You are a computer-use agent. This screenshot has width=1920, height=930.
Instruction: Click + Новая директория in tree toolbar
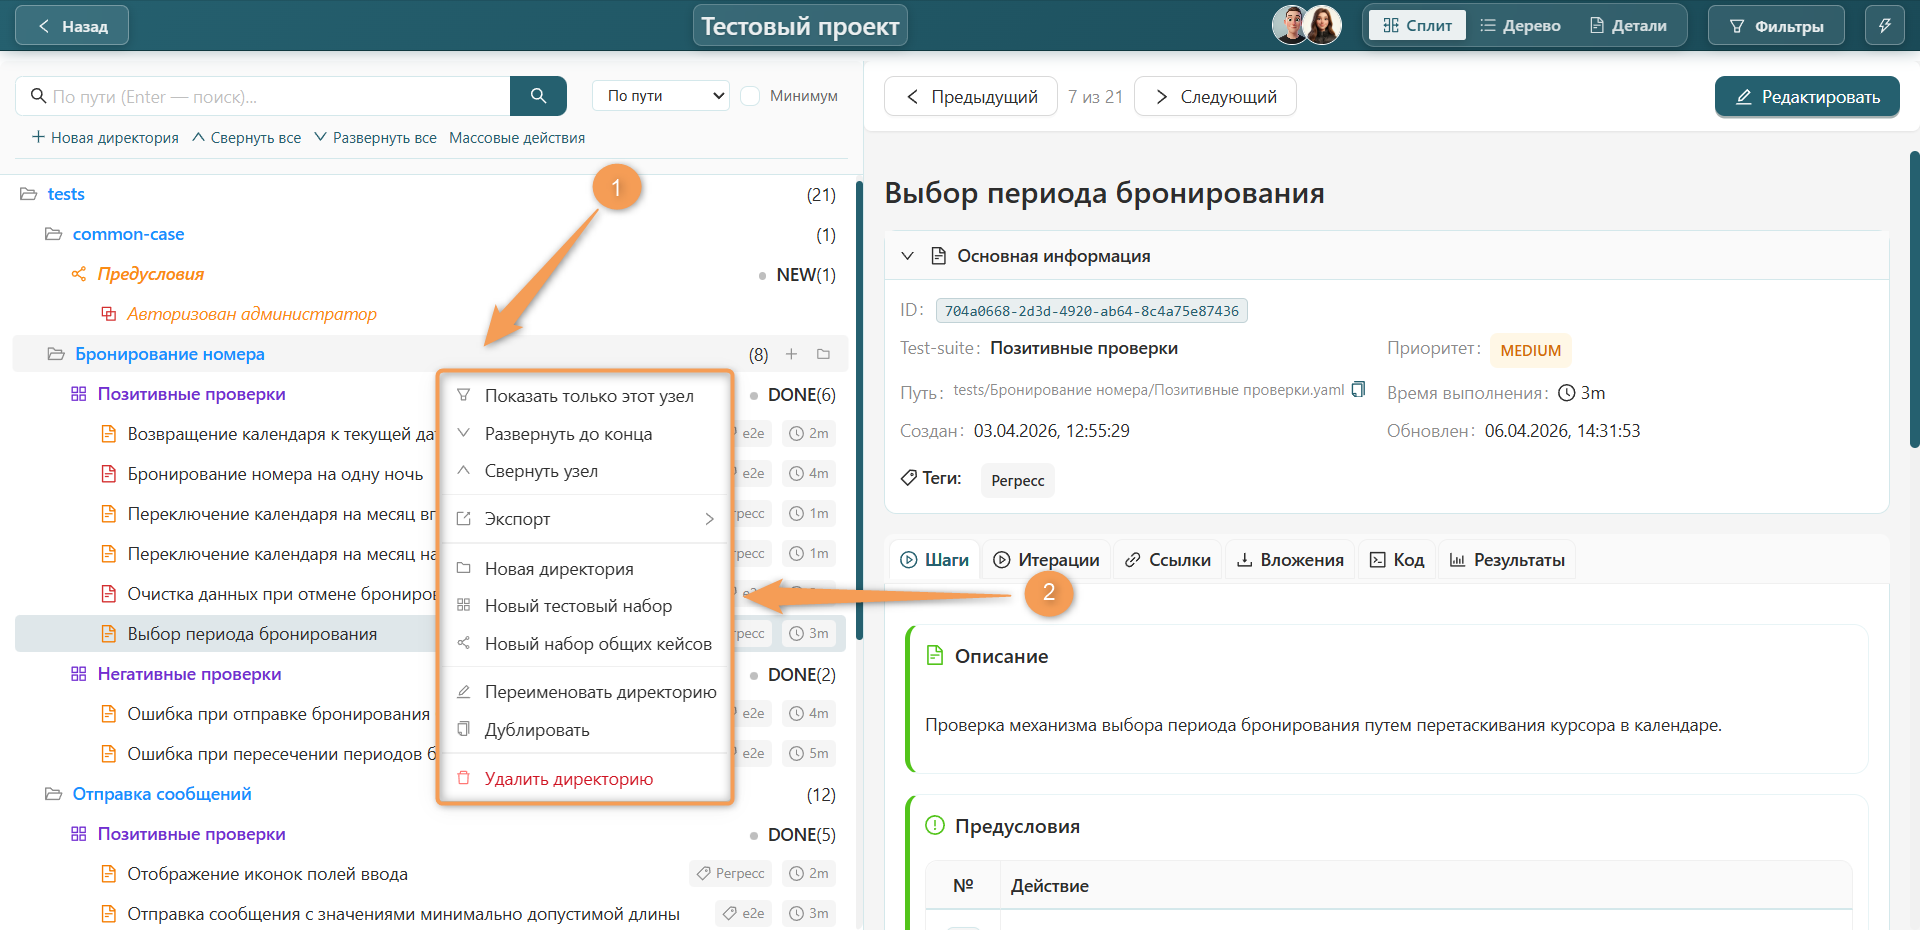pos(105,138)
